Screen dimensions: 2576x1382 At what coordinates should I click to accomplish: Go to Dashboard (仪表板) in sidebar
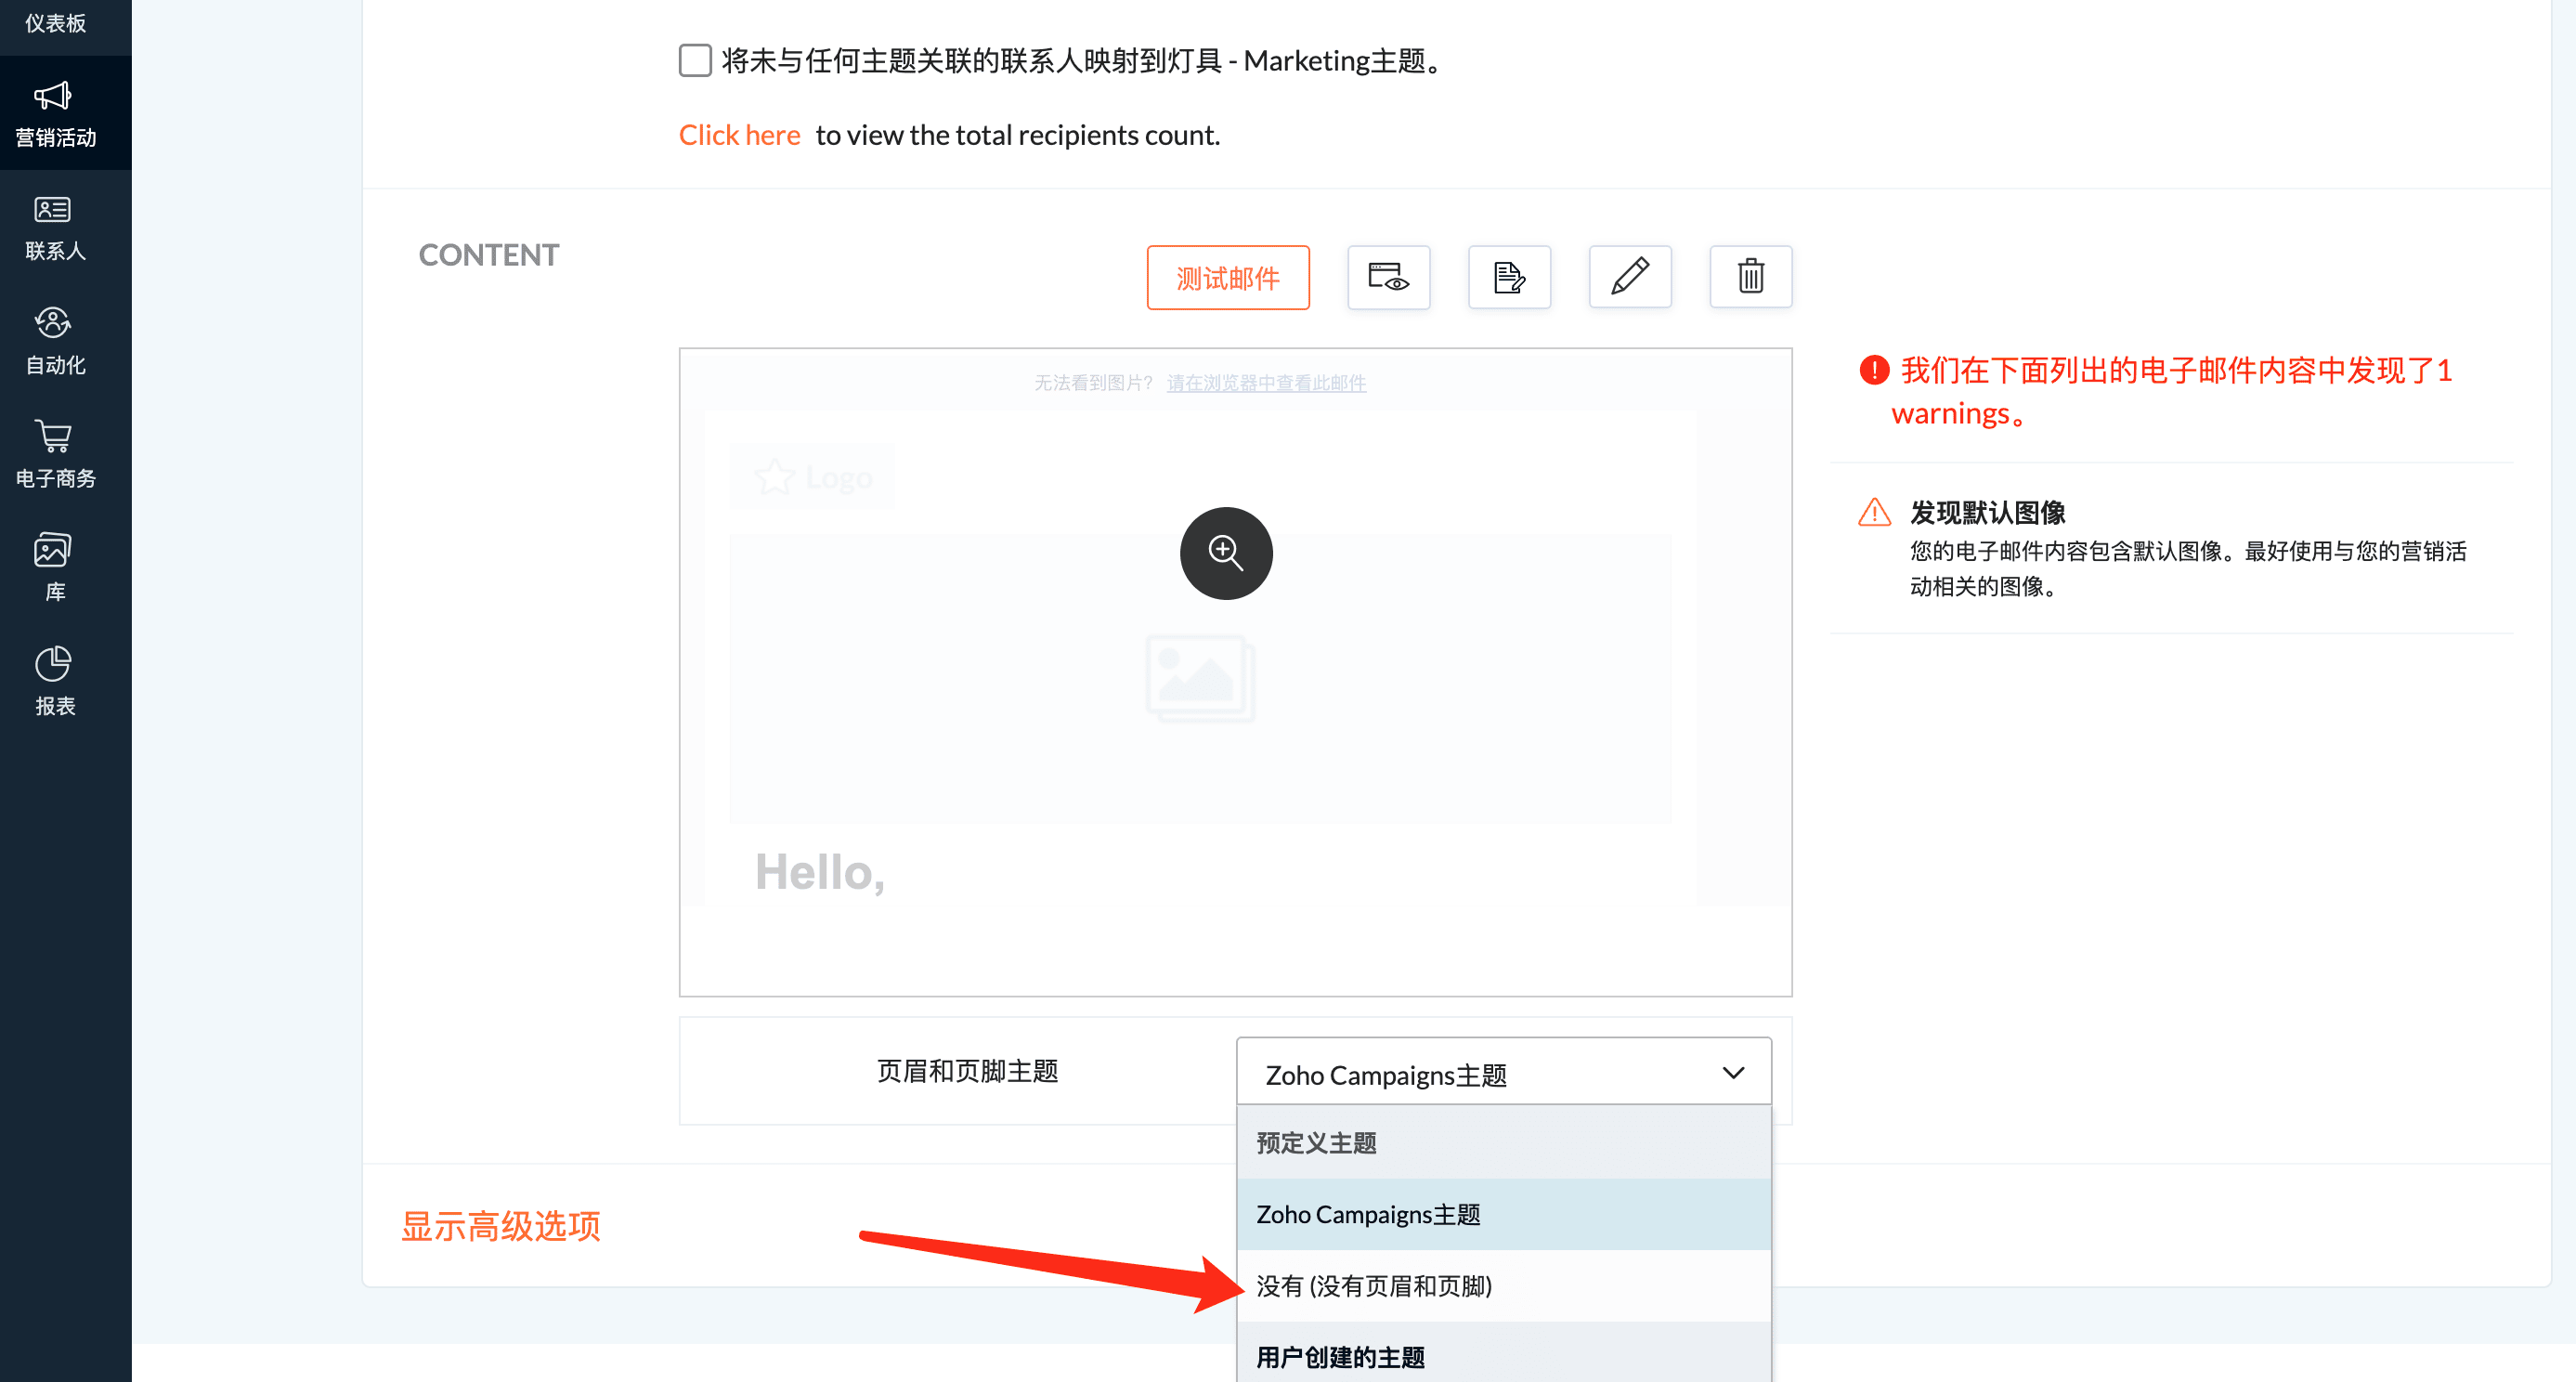[55, 22]
